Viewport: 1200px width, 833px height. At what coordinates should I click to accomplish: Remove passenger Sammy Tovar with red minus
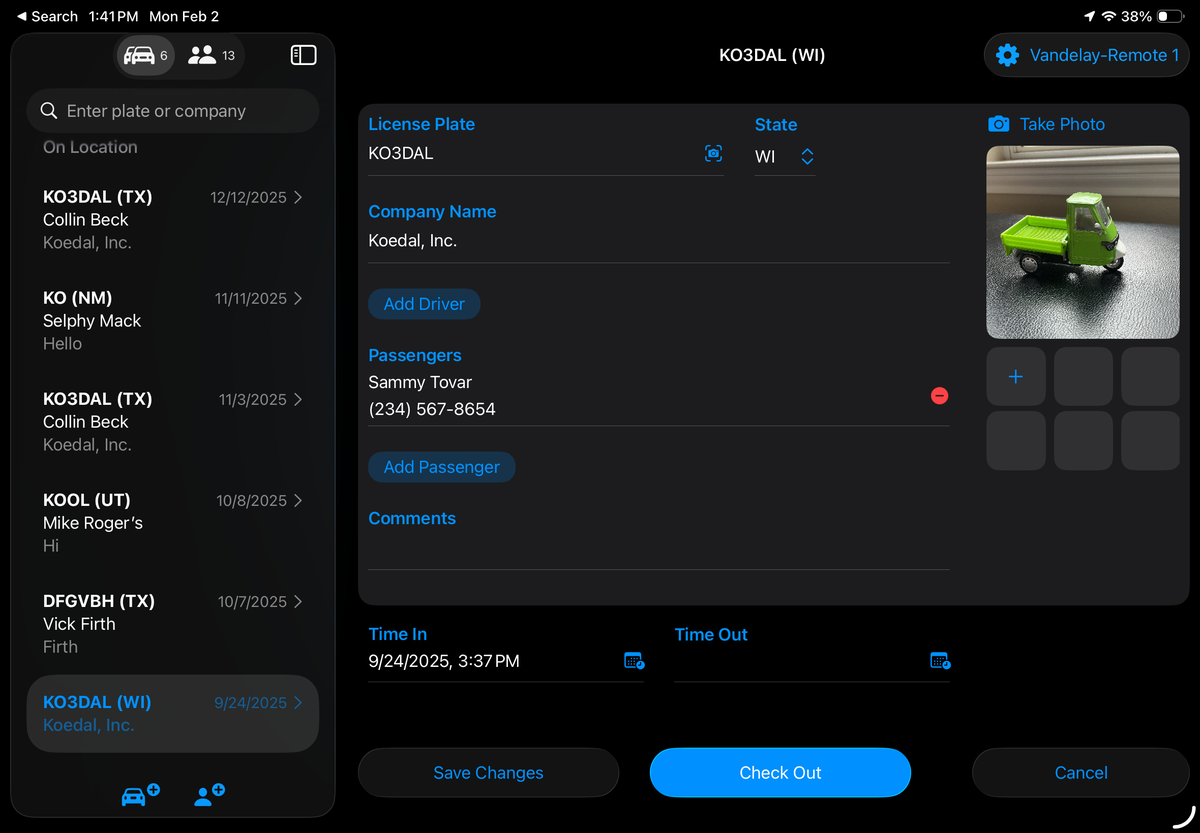pos(939,396)
